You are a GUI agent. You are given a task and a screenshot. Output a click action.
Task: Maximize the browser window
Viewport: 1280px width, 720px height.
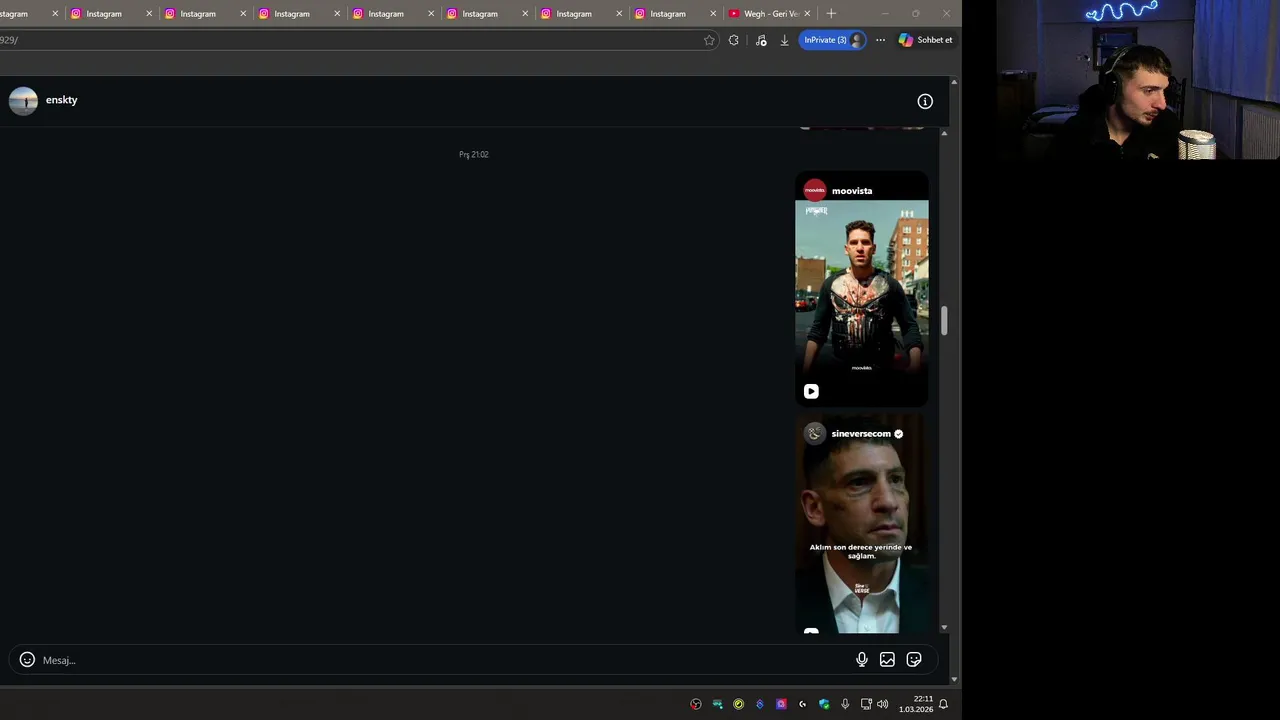(915, 14)
